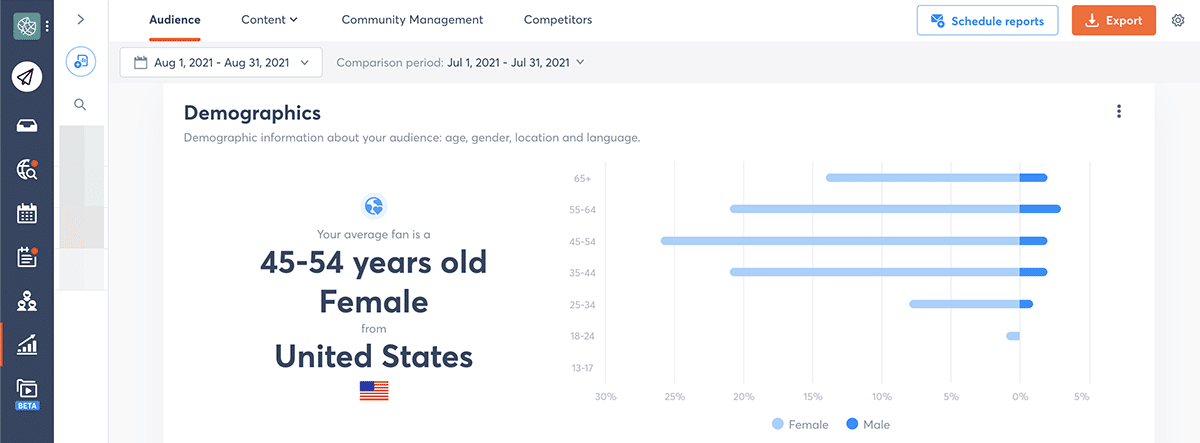
Task: Toggle the Male series in chart legend
Action: (x=867, y=424)
